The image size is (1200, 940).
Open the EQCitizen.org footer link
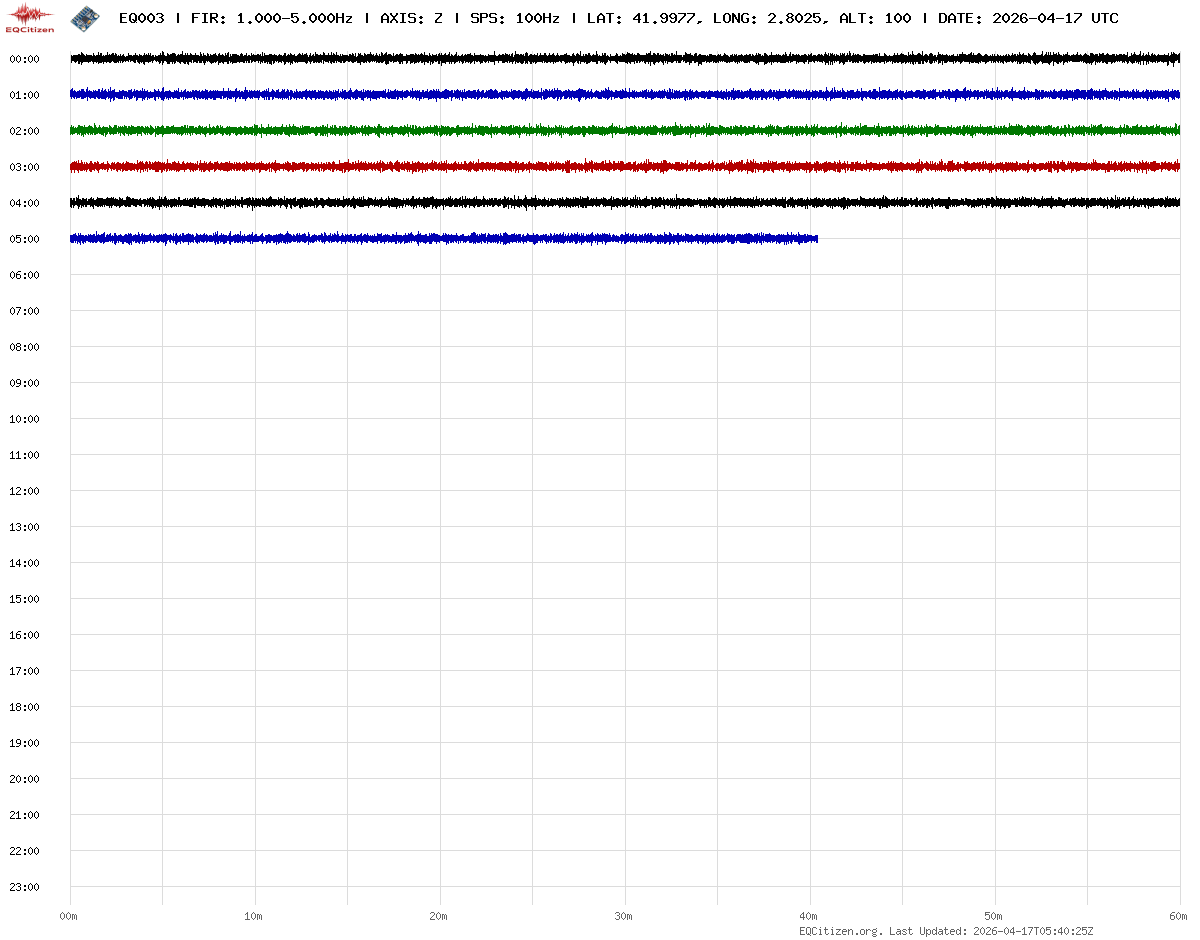(840, 931)
